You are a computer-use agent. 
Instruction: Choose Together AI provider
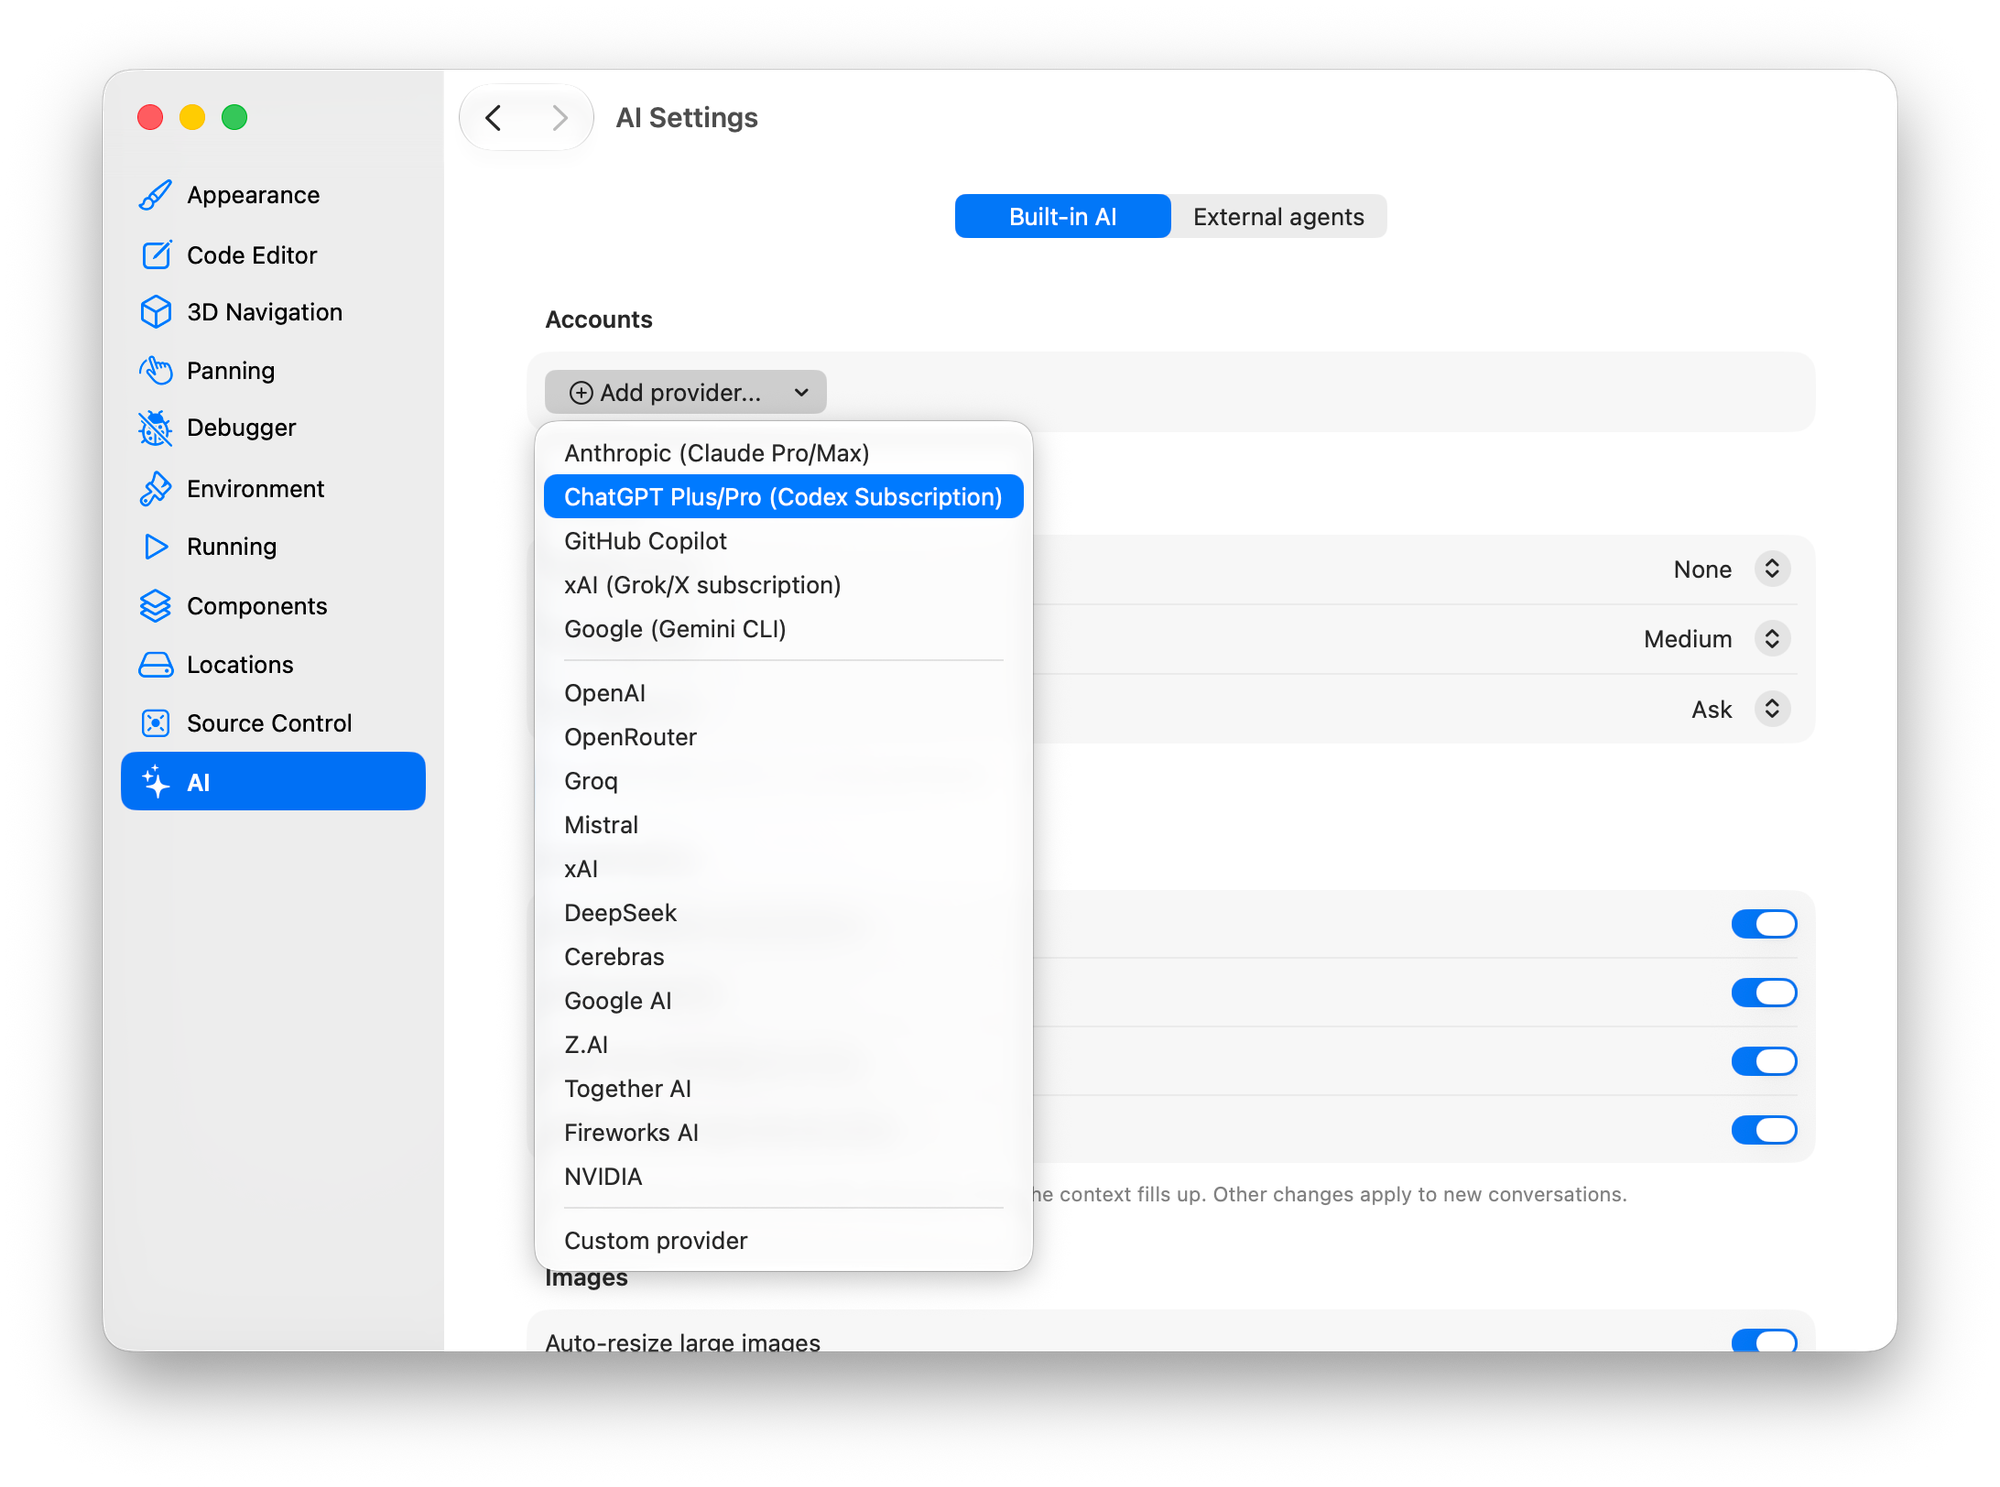(x=783, y=1089)
